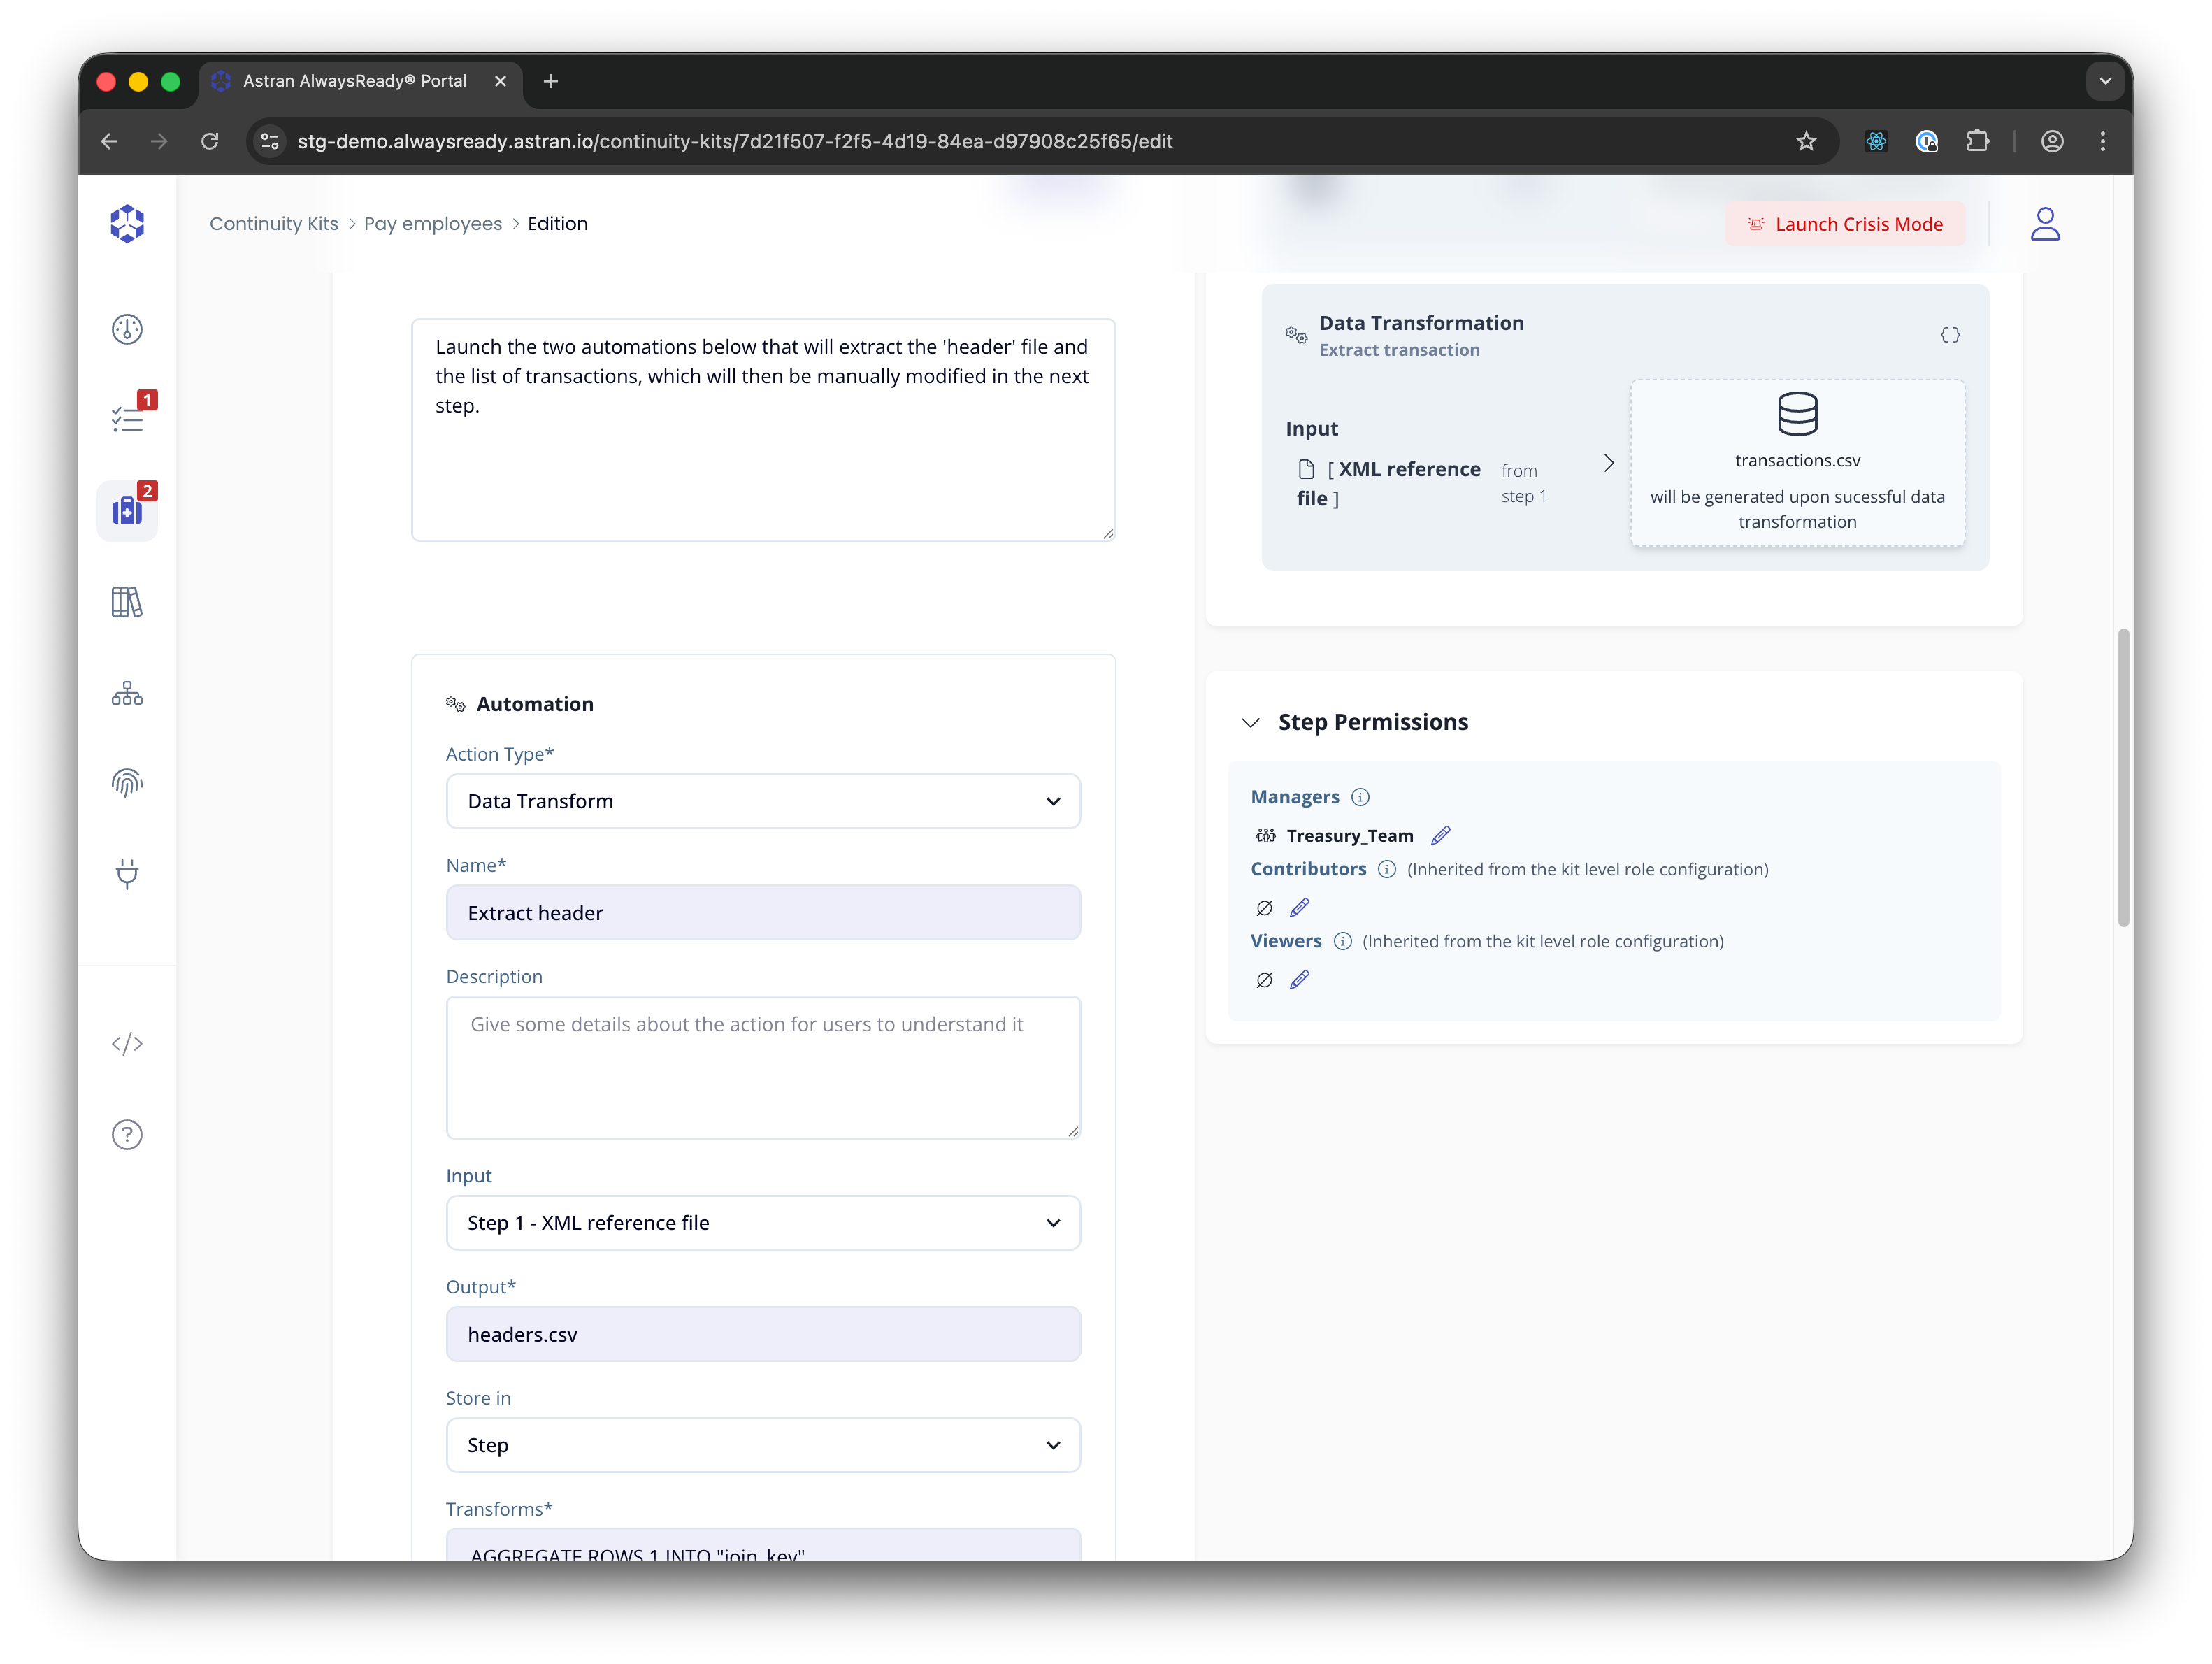Edit Viewers with the pencil icon
The width and height of the screenshot is (2212, 1664).
1299,980
